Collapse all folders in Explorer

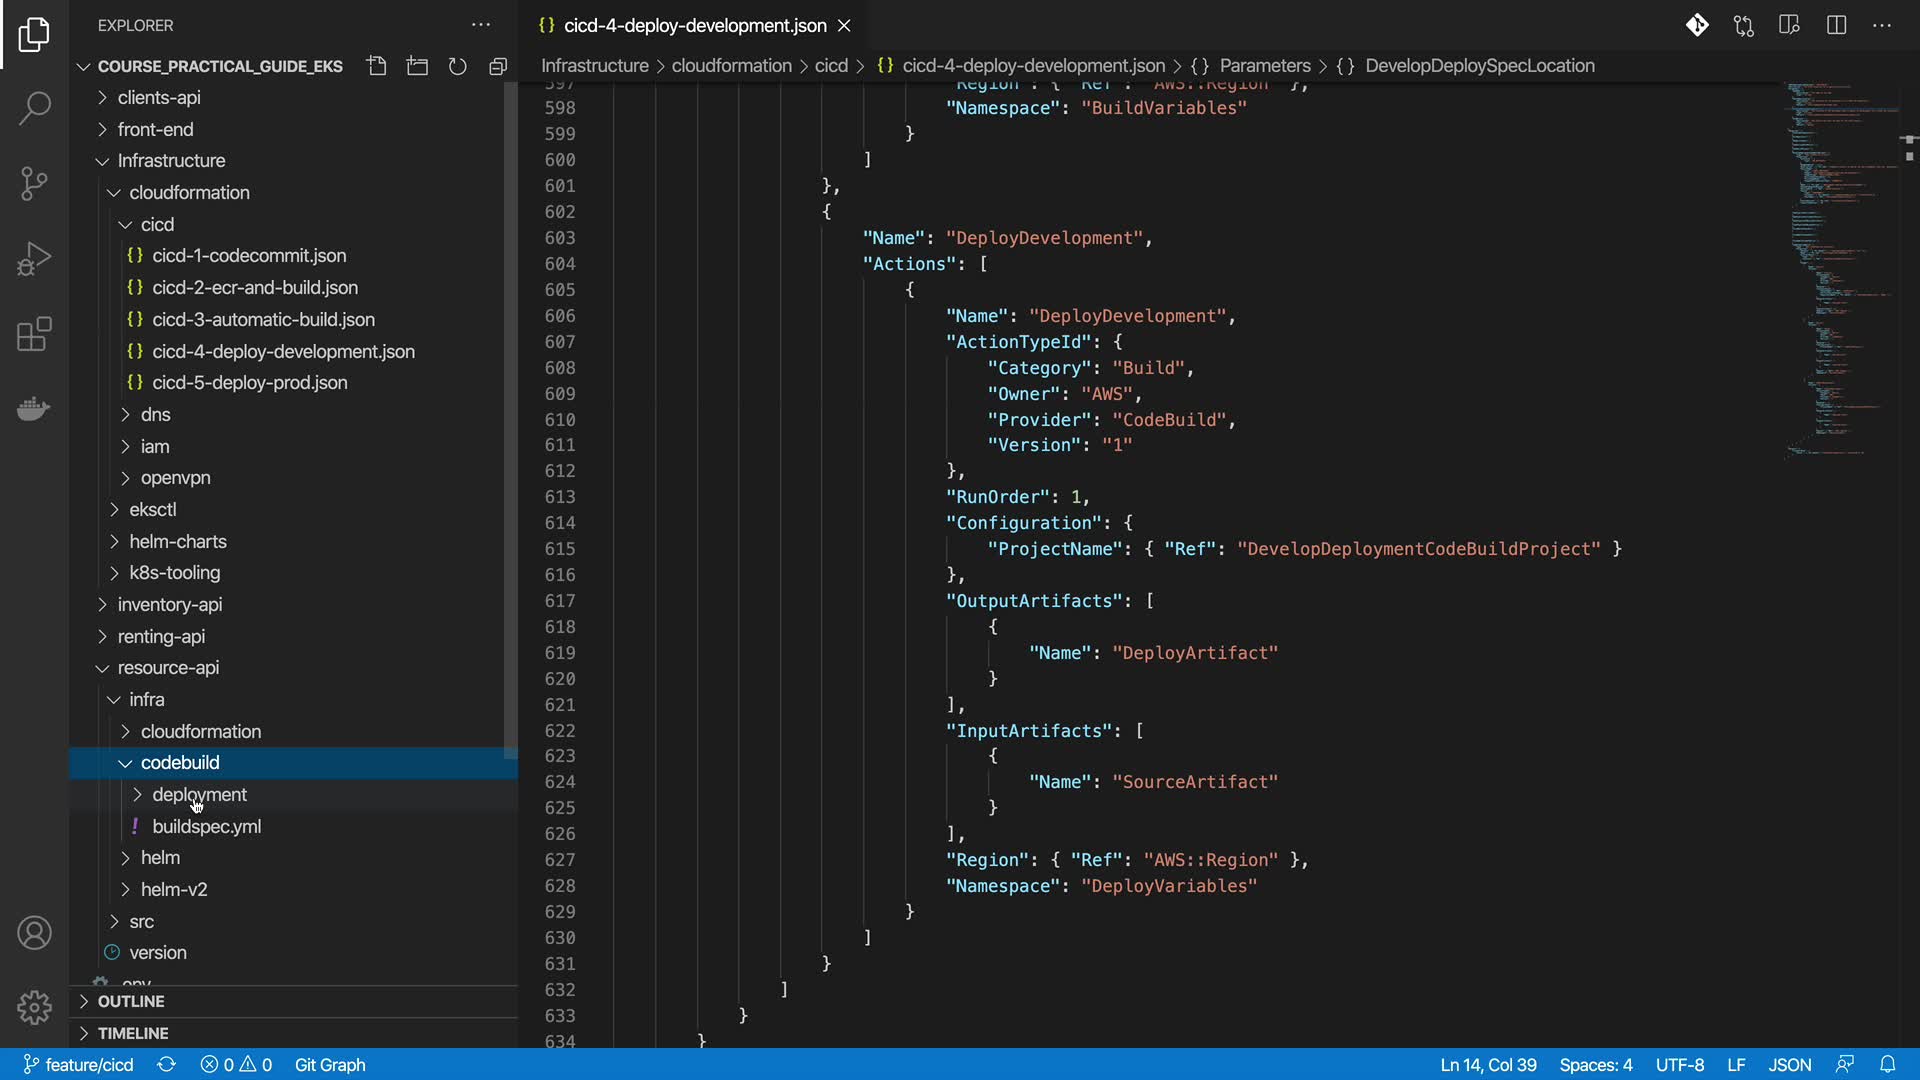tap(498, 66)
